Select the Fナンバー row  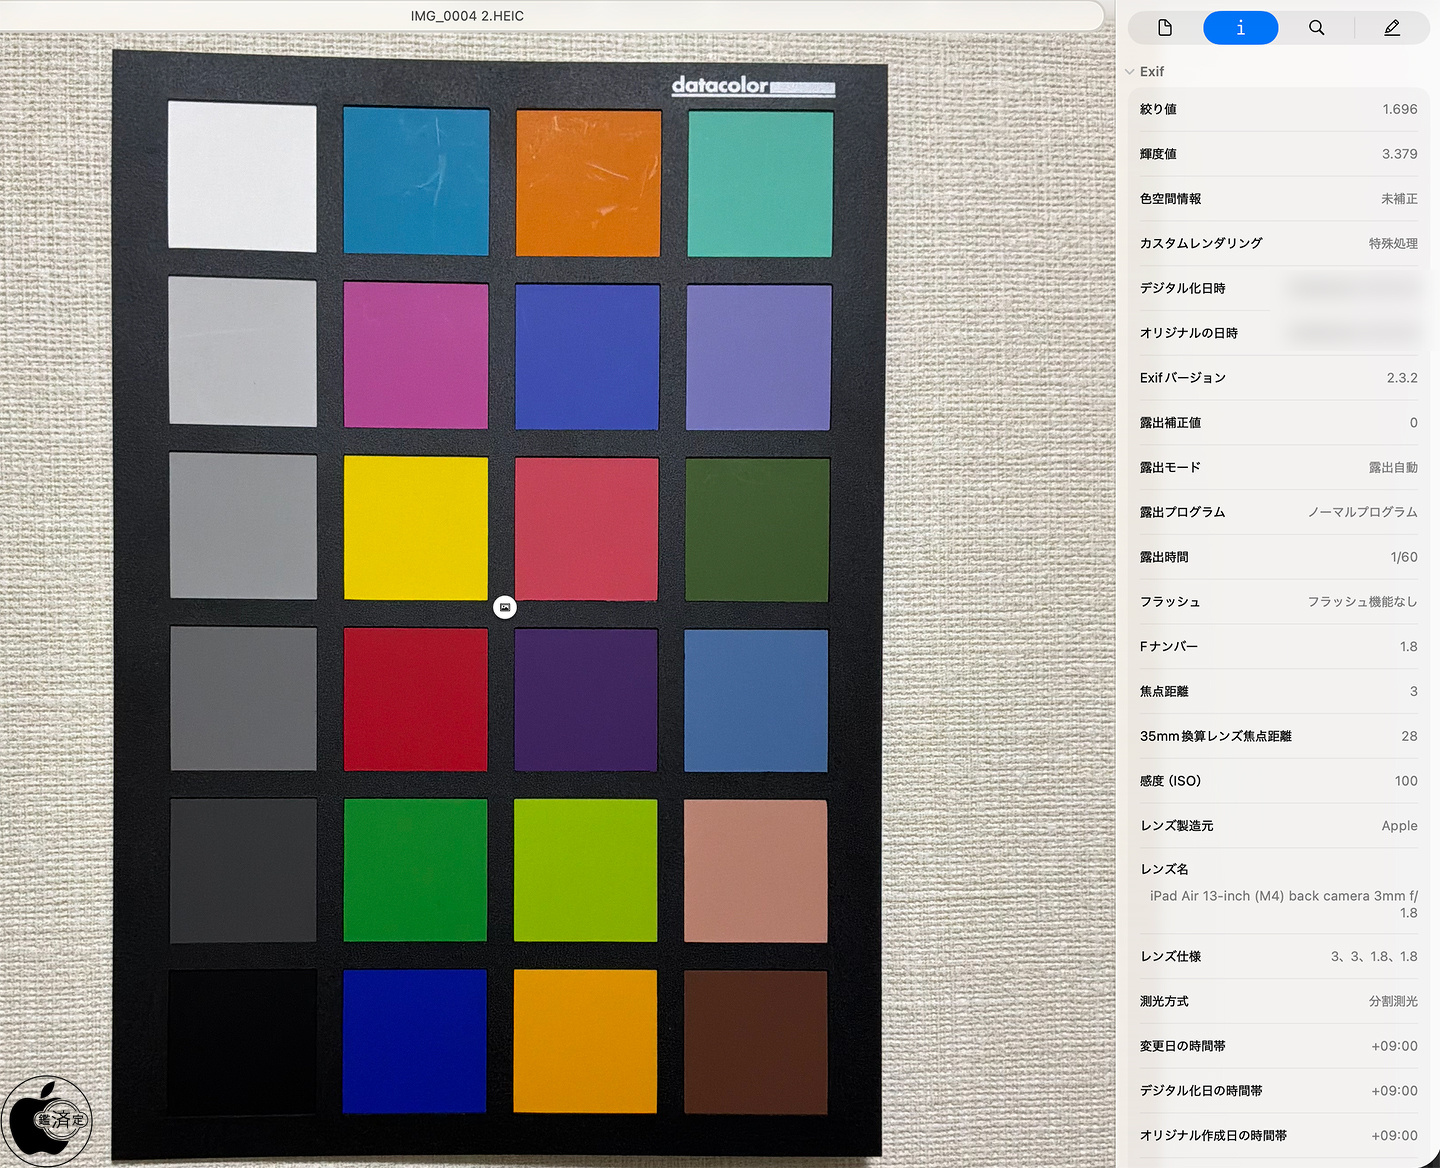tap(1278, 647)
